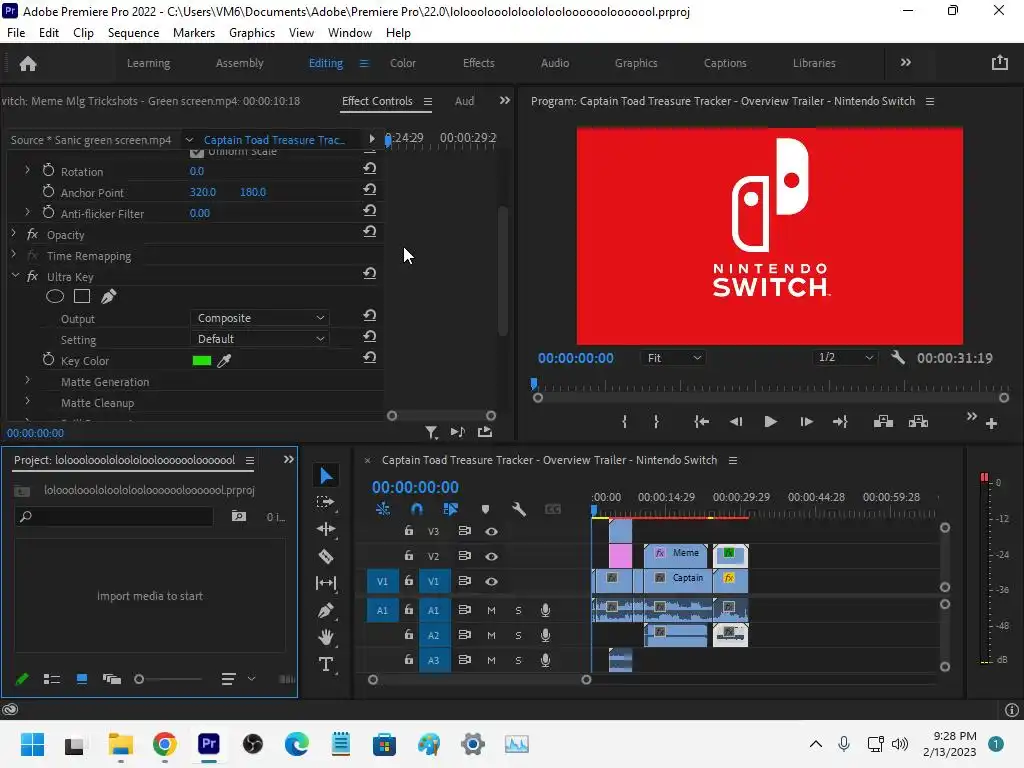Expand Opacity effect properties
The width and height of the screenshot is (1024, 768).
pos(14,232)
